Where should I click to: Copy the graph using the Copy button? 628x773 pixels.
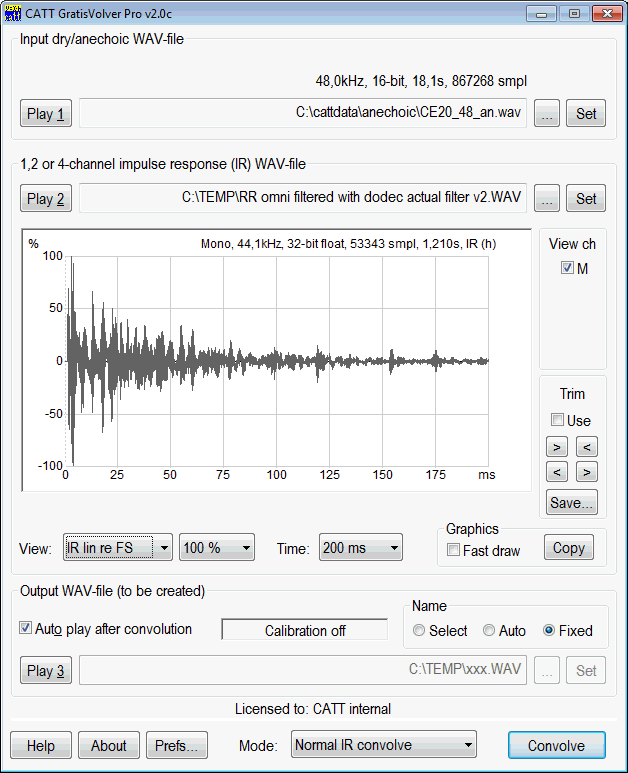click(568, 548)
